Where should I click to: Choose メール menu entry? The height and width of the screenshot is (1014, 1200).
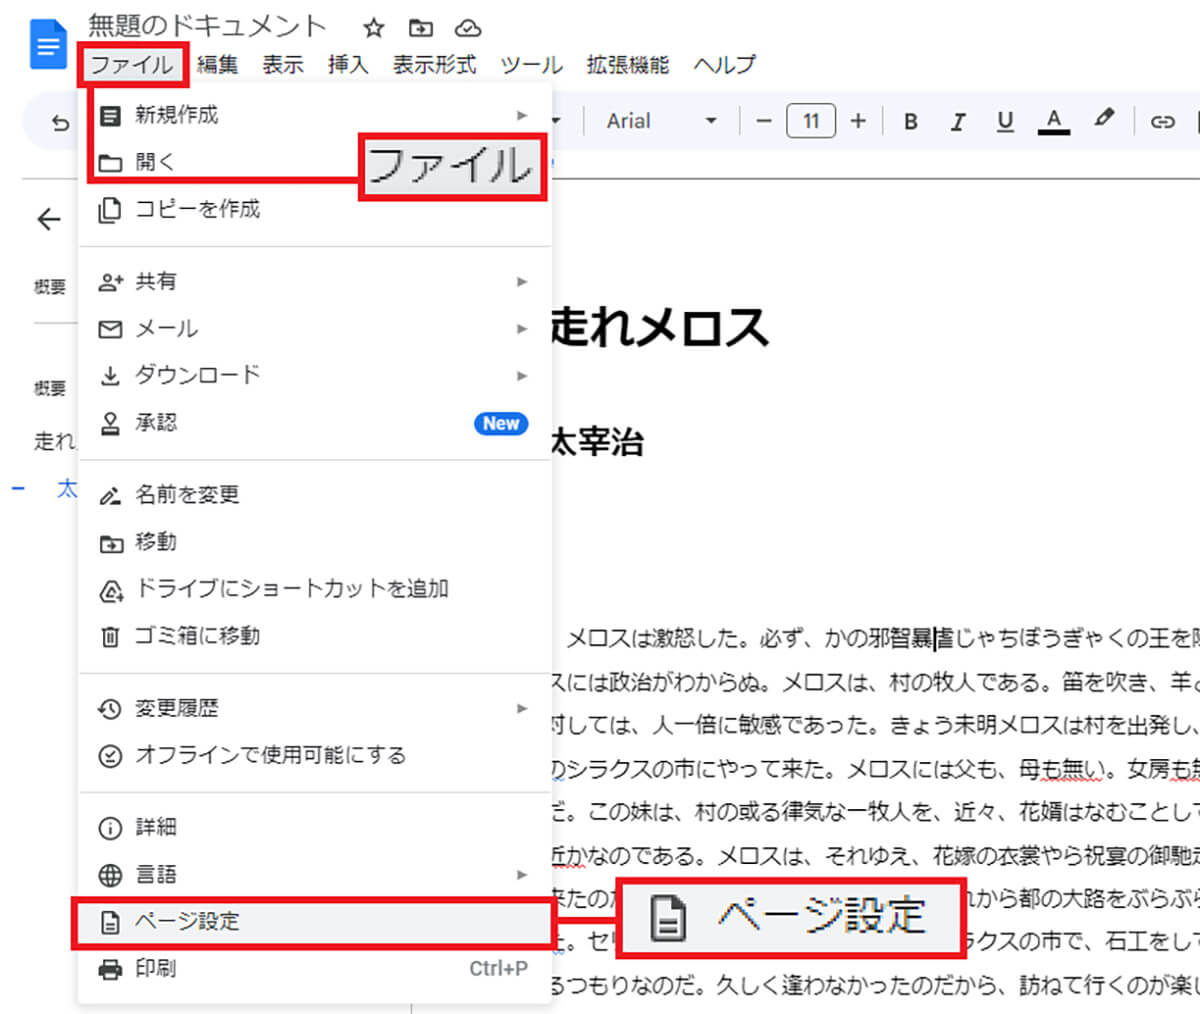pos(315,329)
